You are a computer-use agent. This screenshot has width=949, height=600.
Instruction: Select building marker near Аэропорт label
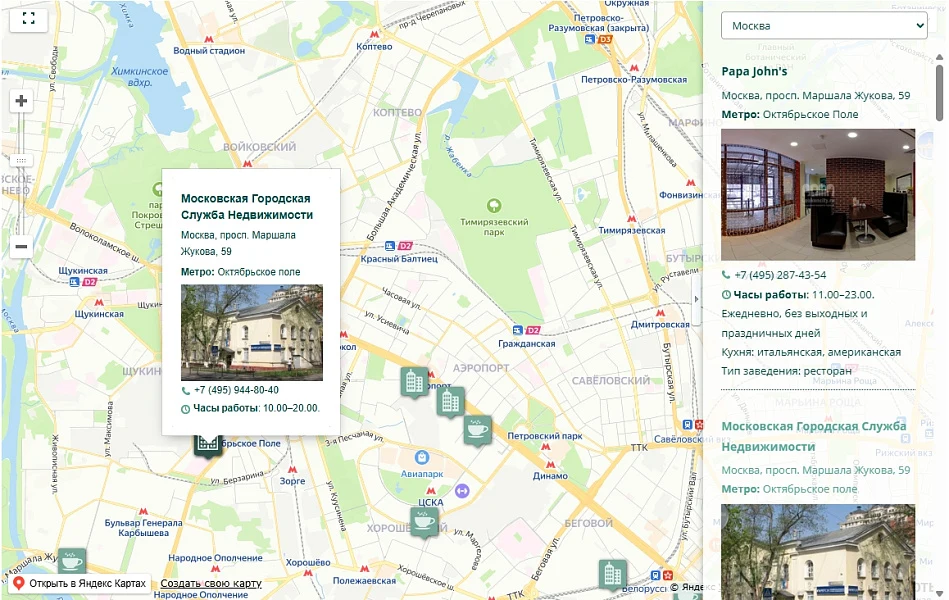pyautogui.click(x=415, y=382)
